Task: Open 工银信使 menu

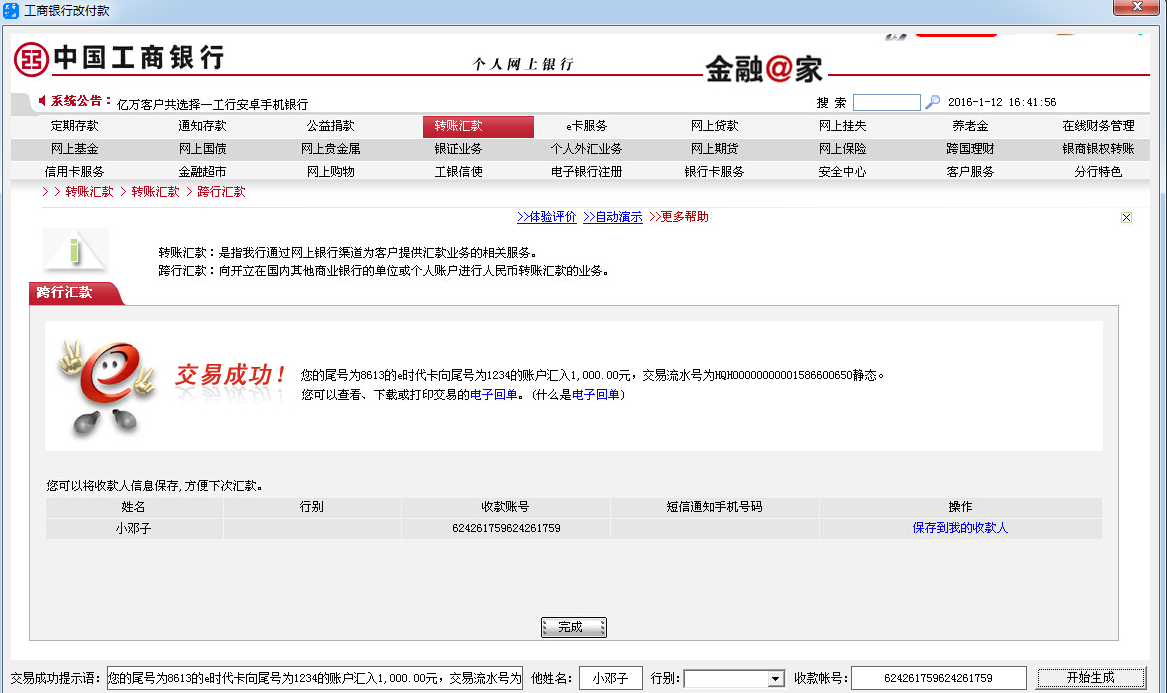Action: (458, 171)
